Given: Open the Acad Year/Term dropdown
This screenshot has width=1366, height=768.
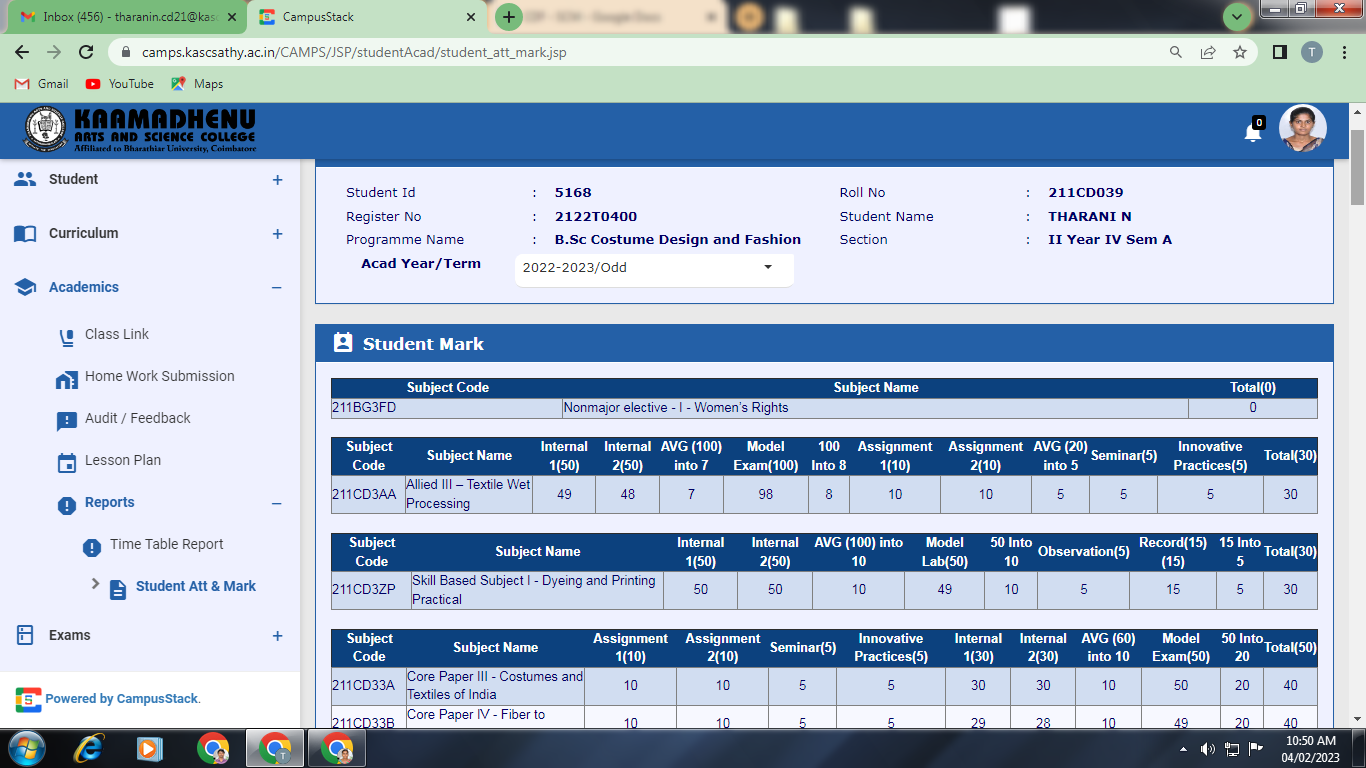Looking at the screenshot, I should pos(654,268).
